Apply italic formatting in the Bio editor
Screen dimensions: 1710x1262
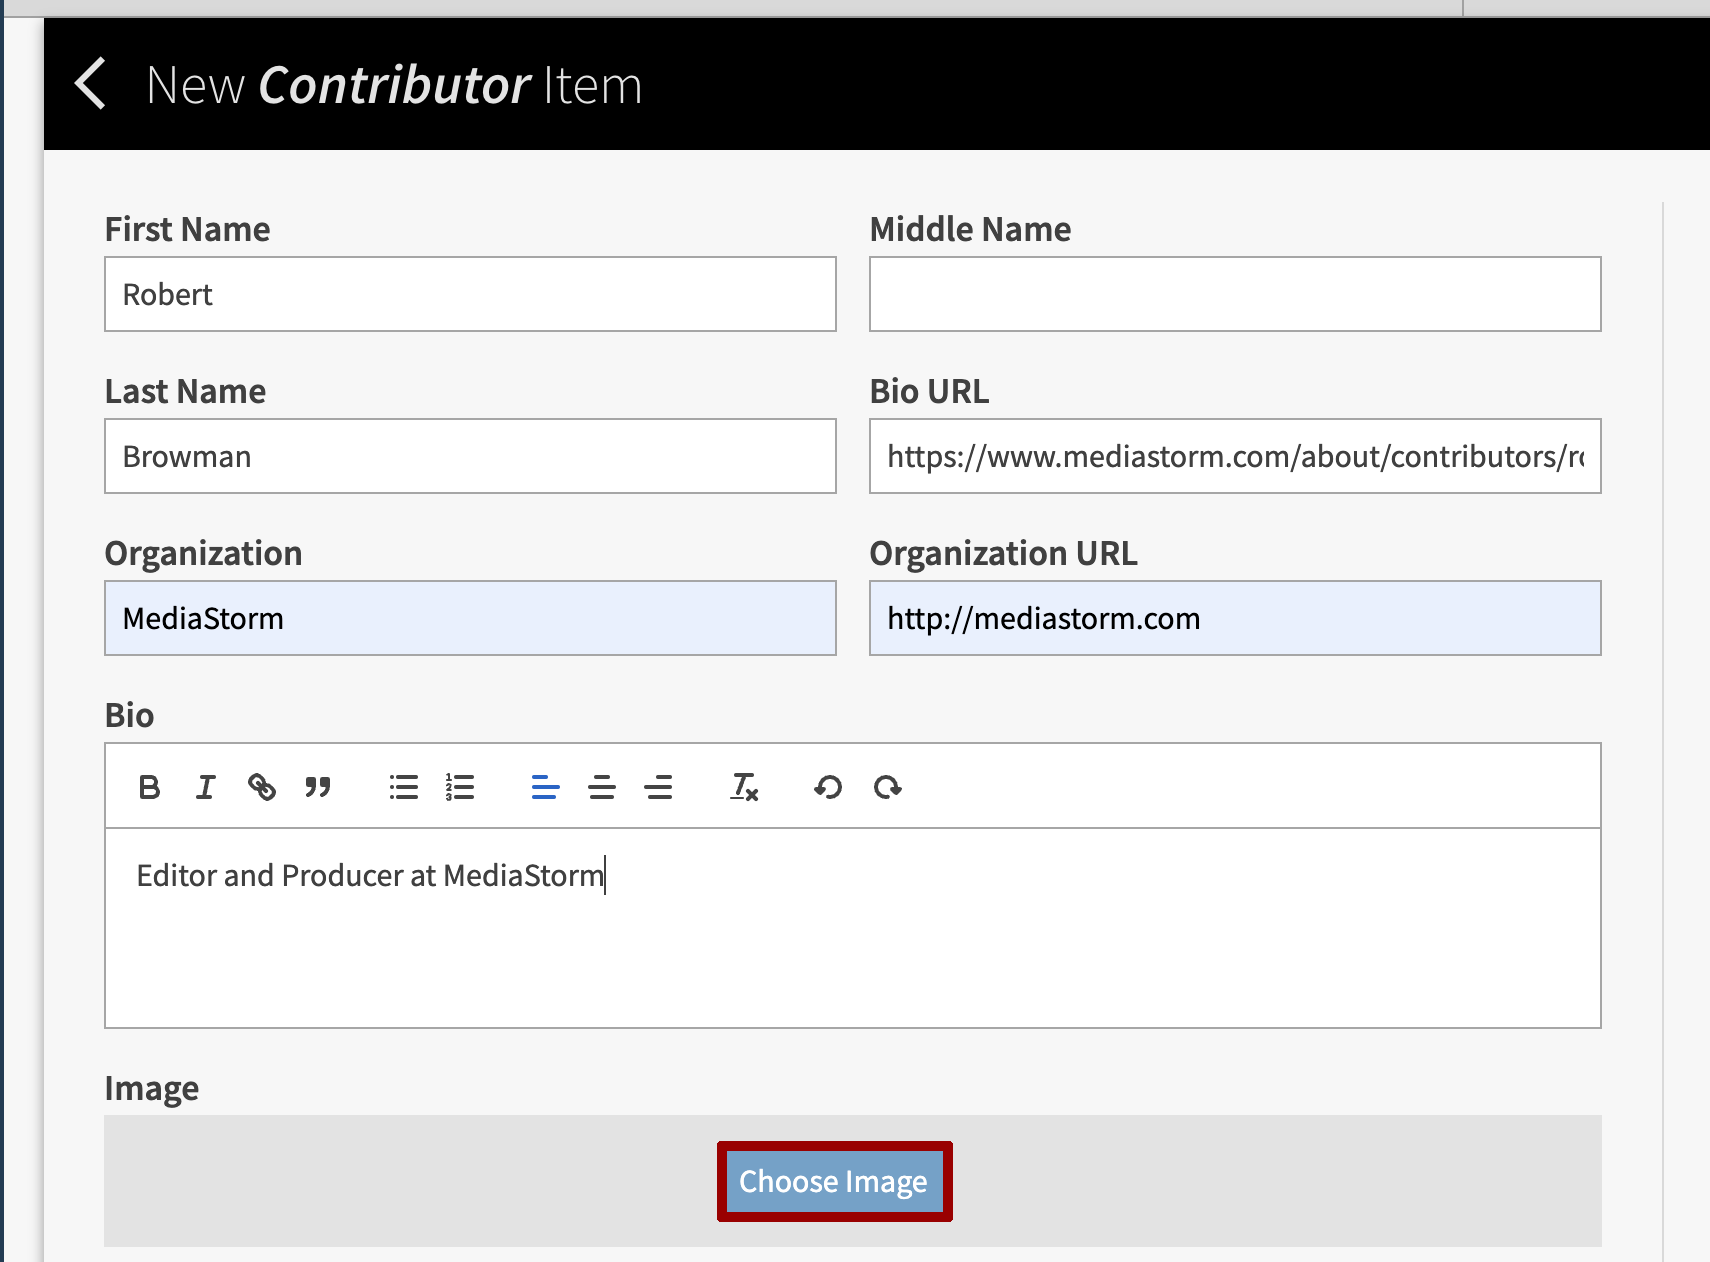[205, 787]
